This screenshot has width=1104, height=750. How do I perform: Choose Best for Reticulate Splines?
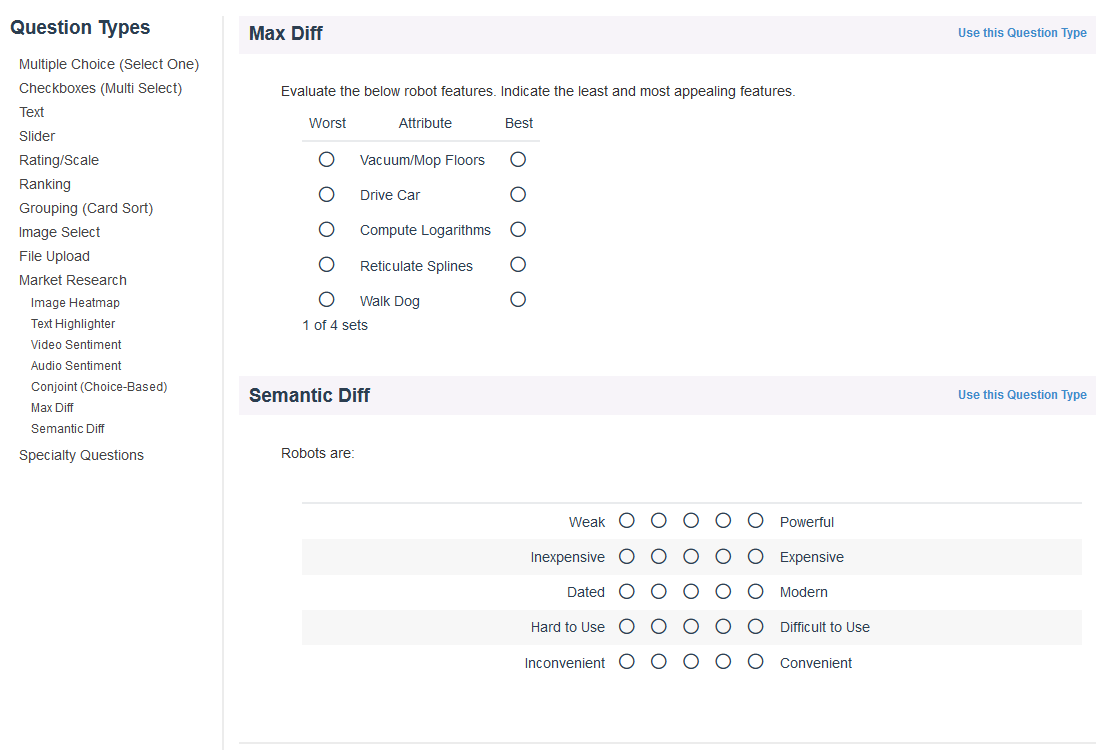518,265
